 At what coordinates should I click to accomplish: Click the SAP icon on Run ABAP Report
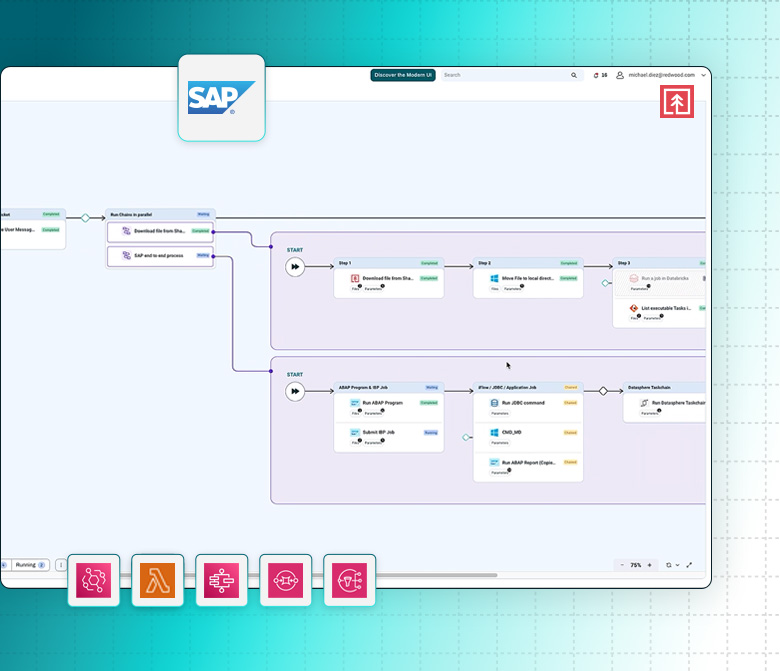pyautogui.click(x=494, y=462)
